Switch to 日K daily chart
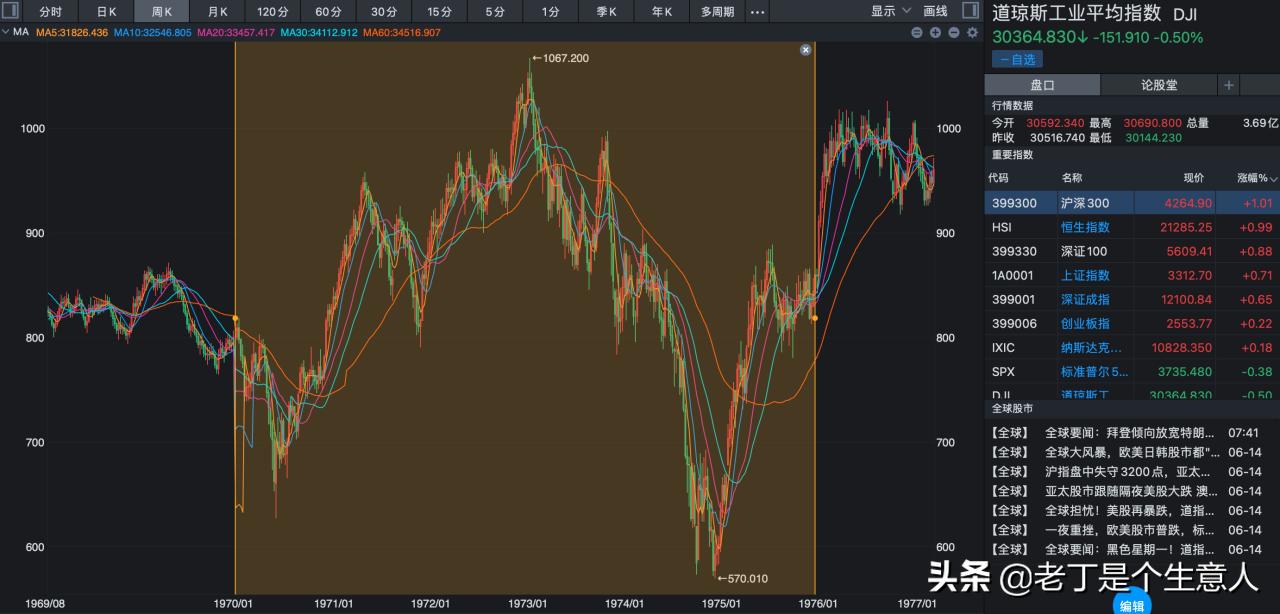The width and height of the screenshot is (1280, 614). tap(106, 12)
